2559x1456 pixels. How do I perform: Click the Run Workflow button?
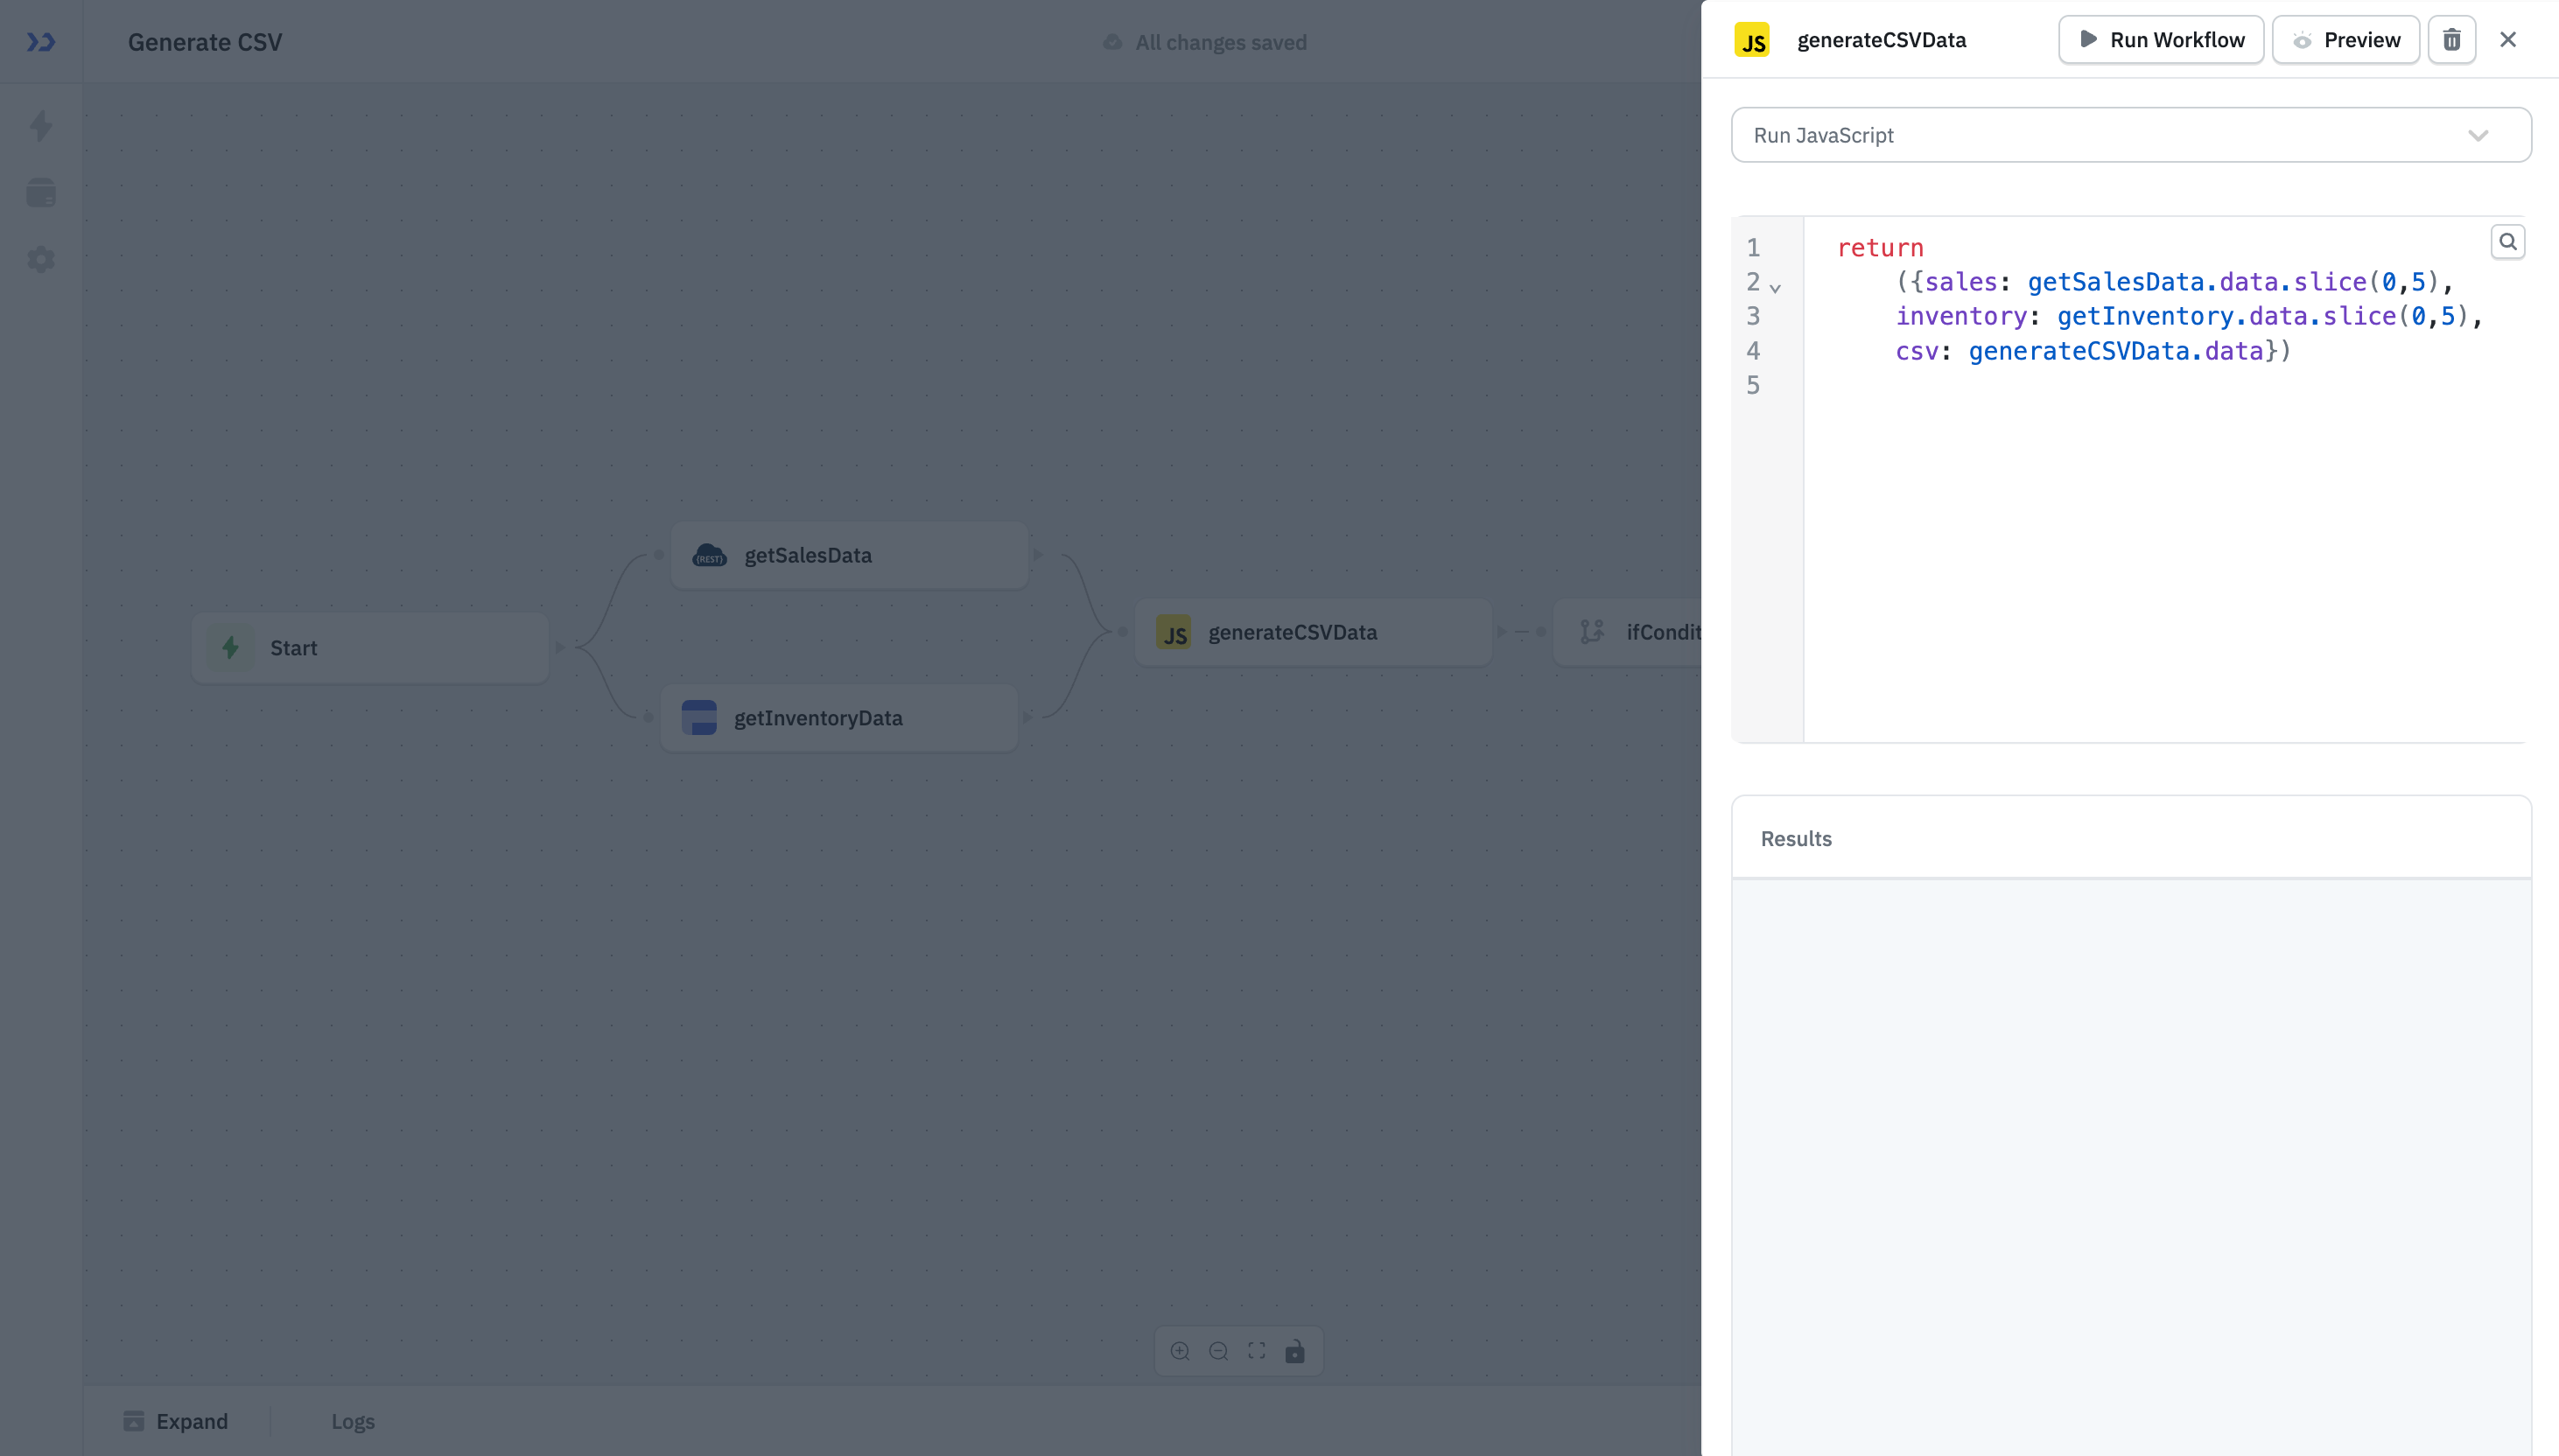coord(2160,39)
